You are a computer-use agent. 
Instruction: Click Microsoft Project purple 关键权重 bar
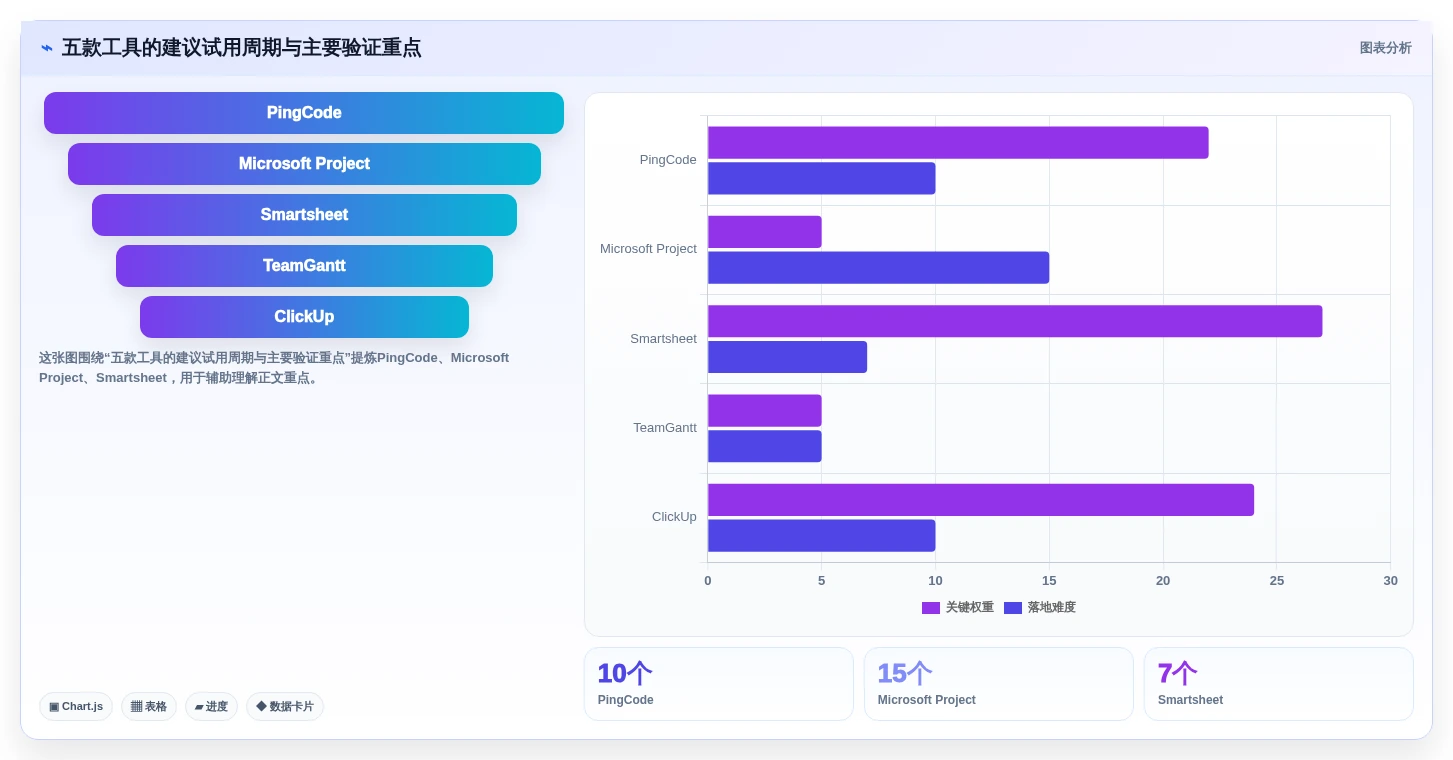pyautogui.click(x=765, y=232)
